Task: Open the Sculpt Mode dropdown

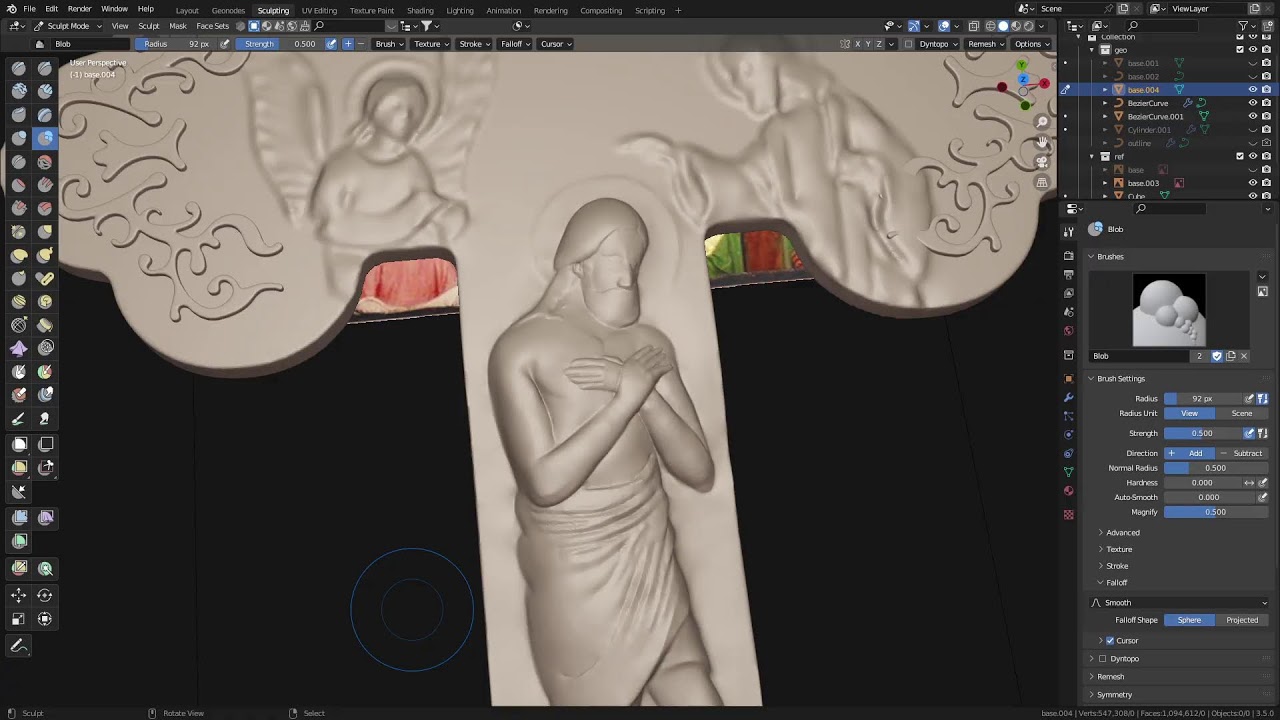Action: (68, 26)
